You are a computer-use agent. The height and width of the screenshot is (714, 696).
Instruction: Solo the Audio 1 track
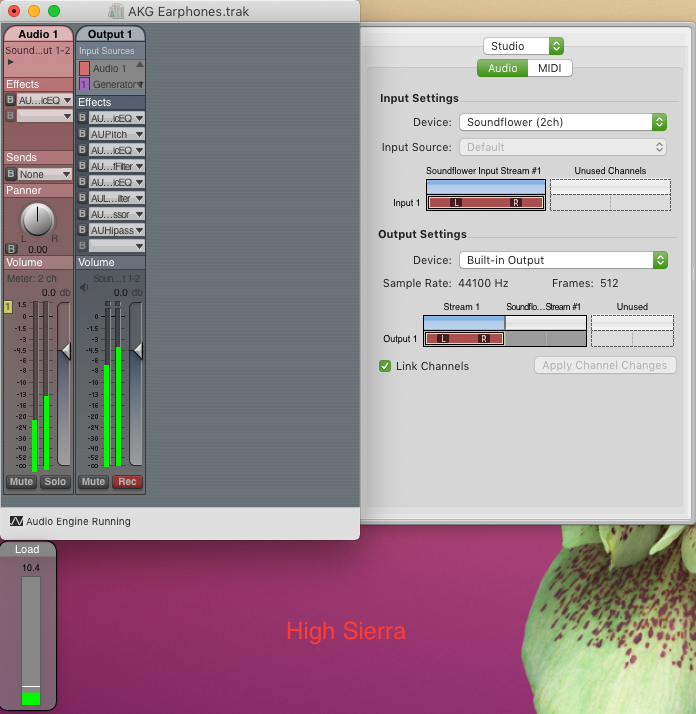click(x=55, y=482)
